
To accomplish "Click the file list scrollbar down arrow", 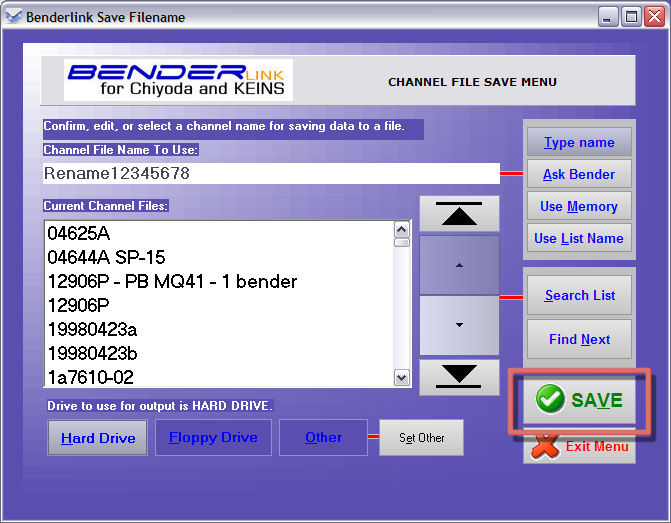I will (402, 378).
